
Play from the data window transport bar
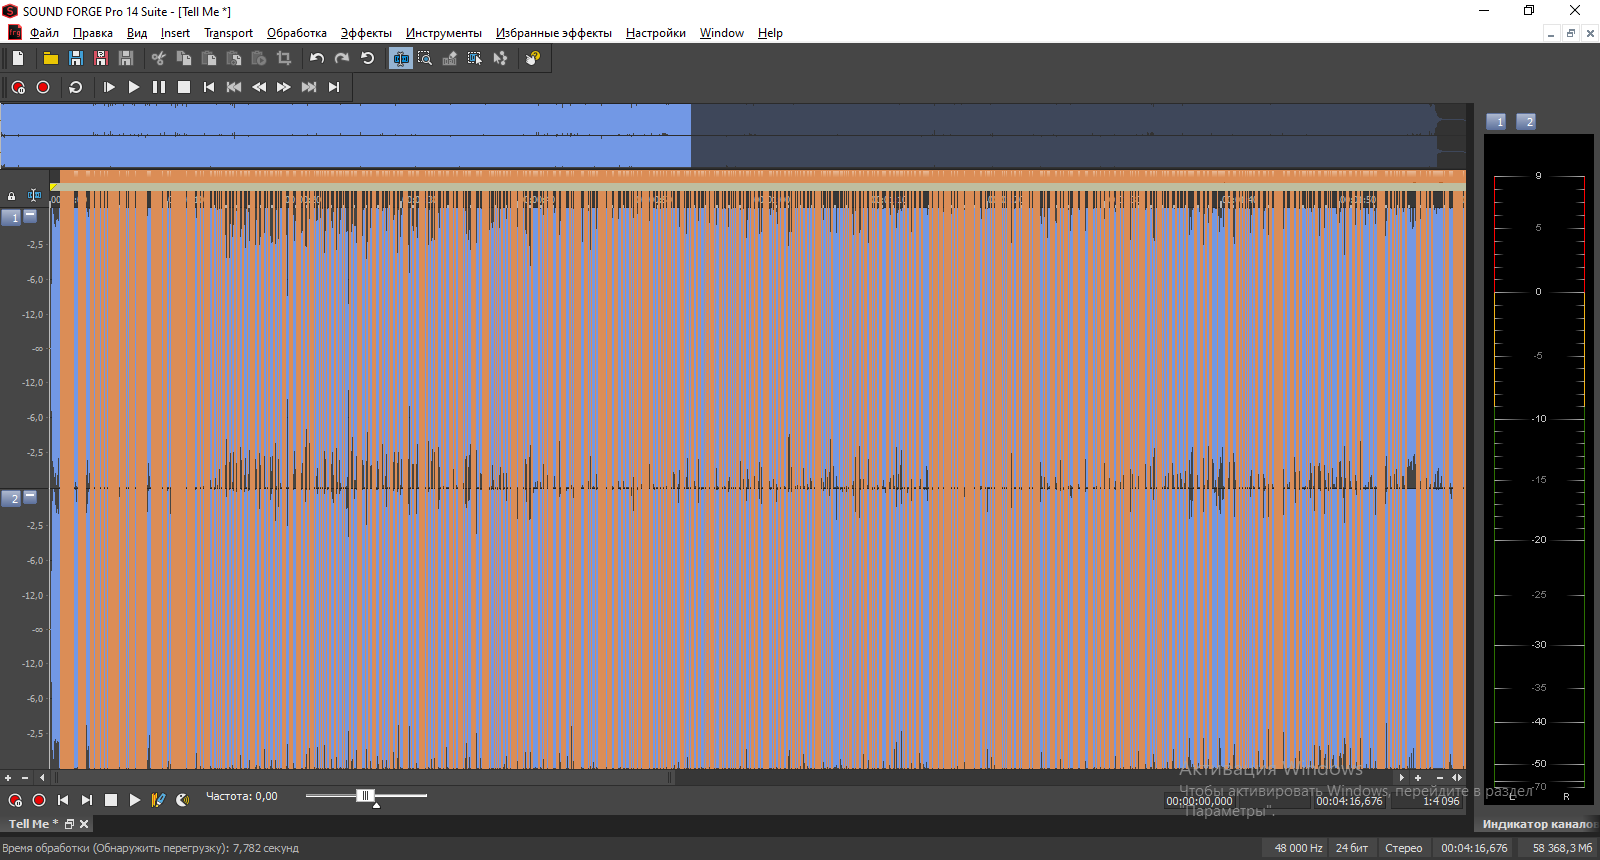click(x=135, y=800)
